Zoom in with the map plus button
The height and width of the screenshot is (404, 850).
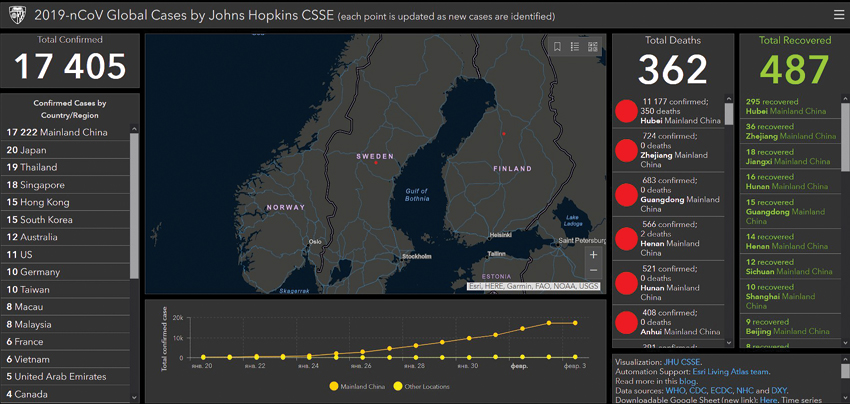[x=593, y=254]
